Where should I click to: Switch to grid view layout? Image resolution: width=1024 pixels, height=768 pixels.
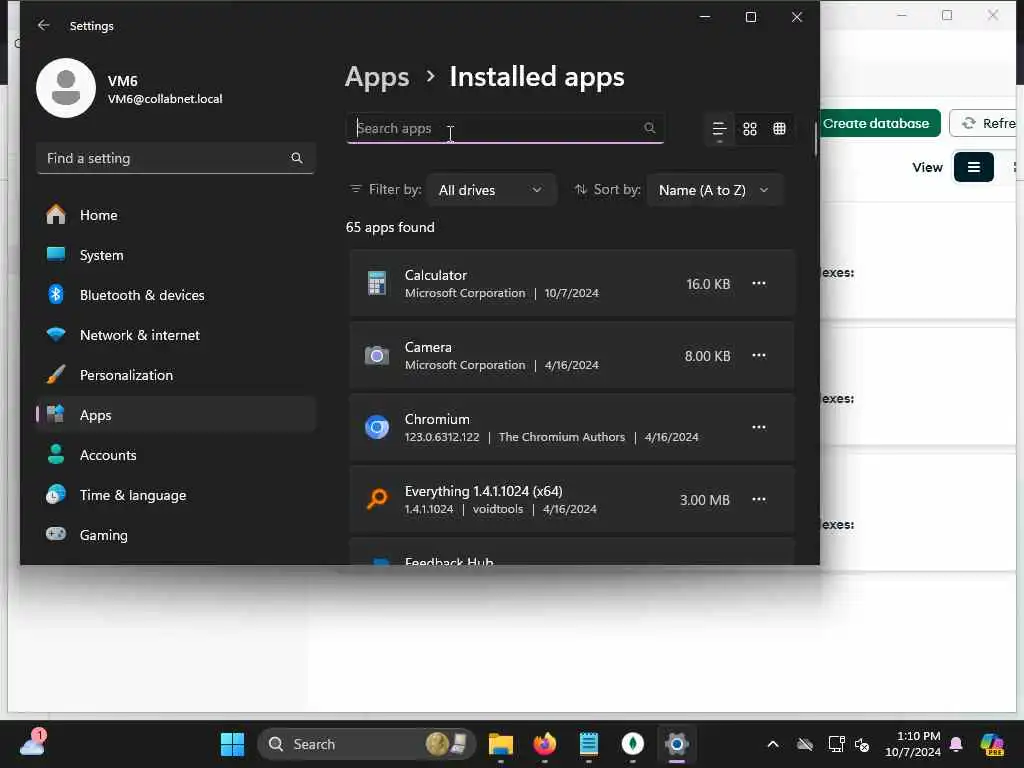click(750, 129)
